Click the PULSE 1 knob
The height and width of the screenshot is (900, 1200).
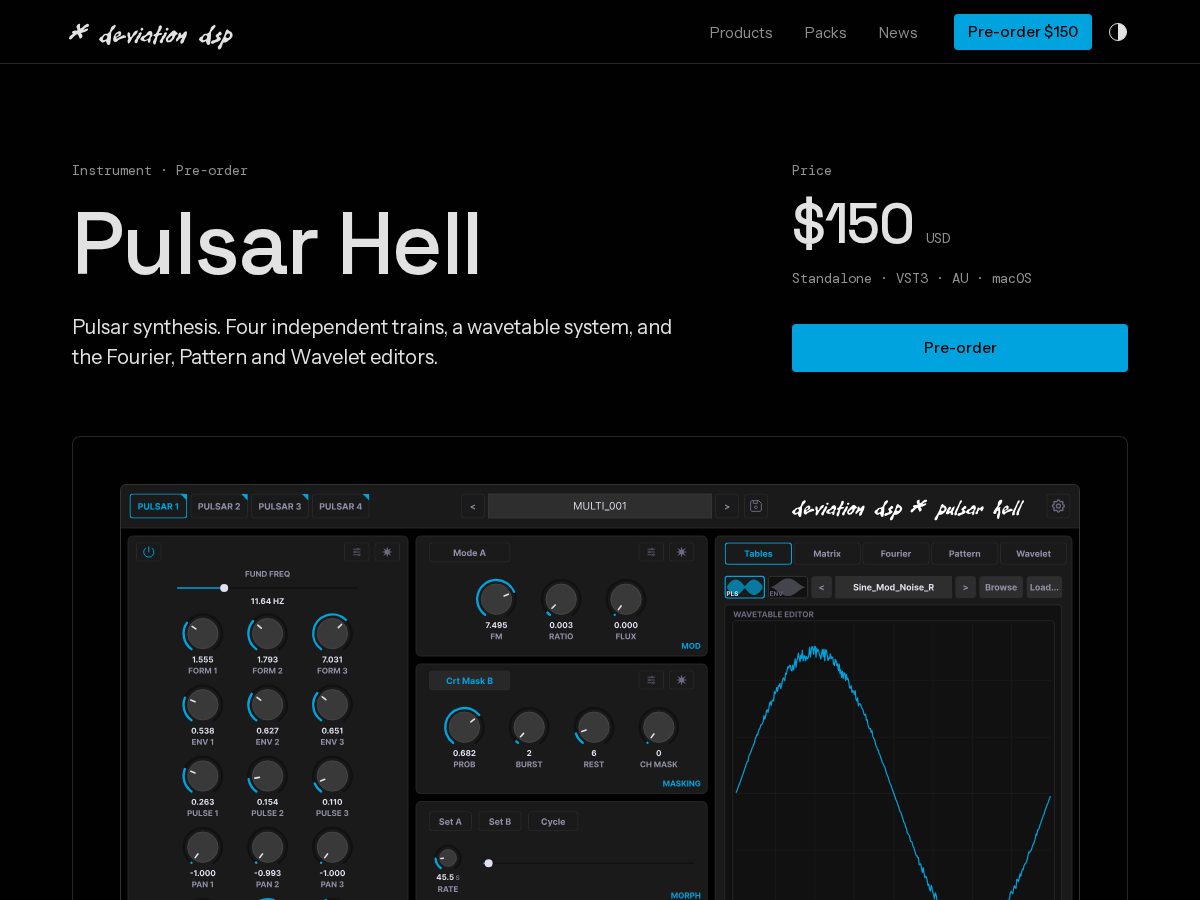(x=203, y=776)
